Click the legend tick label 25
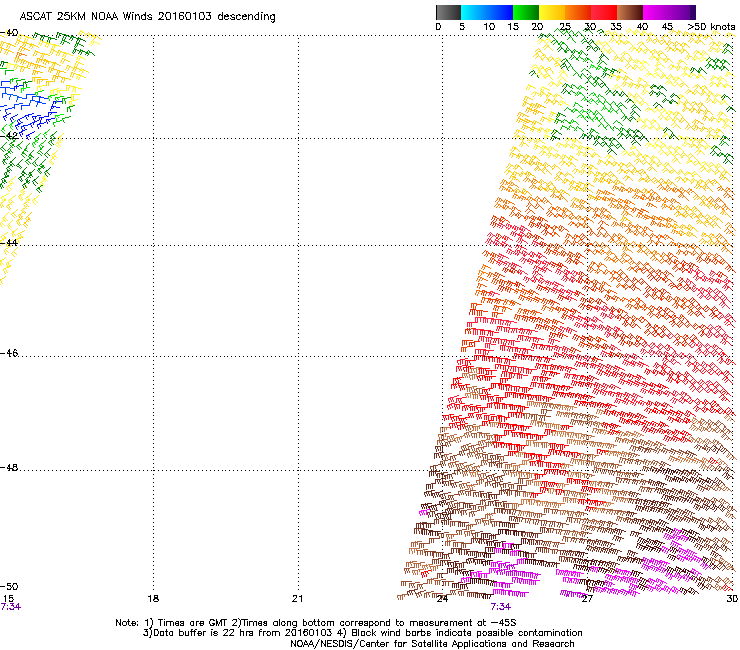 pos(565,27)
